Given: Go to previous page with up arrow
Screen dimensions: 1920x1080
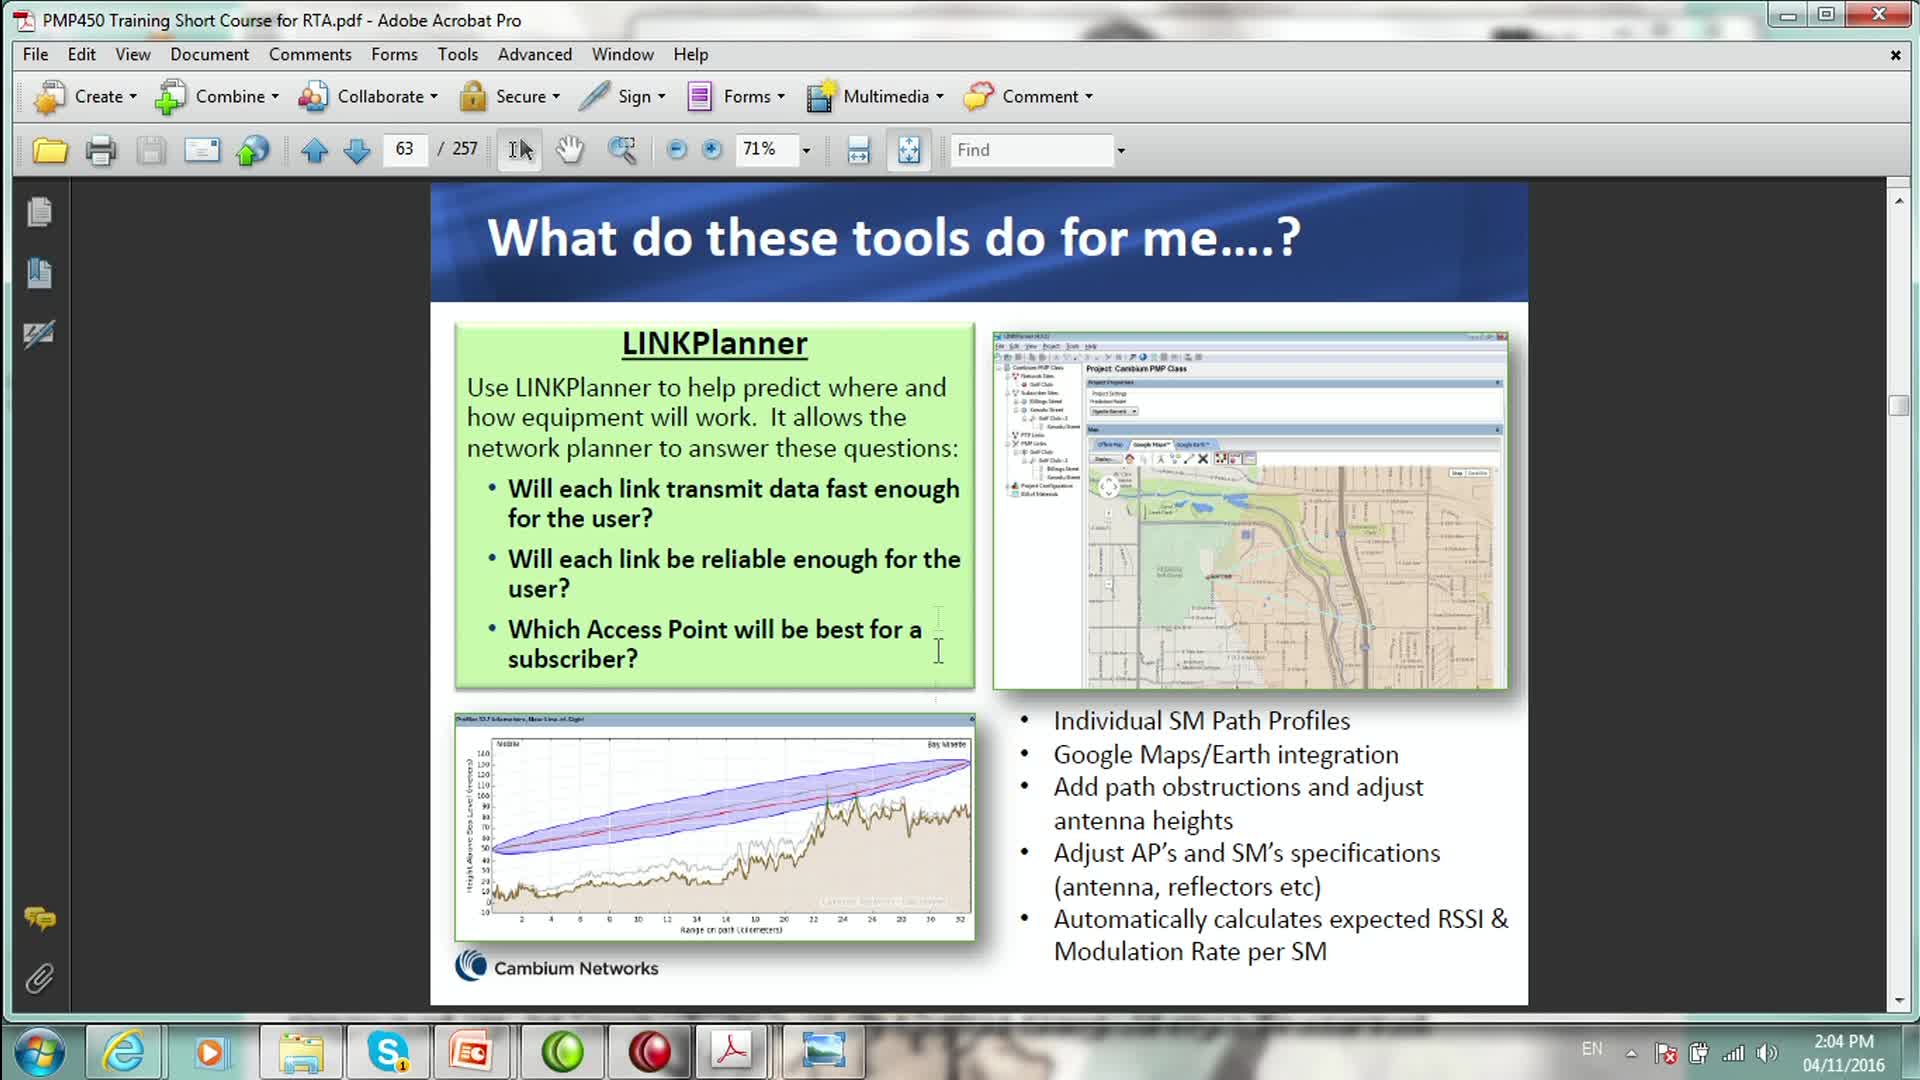Looking at the screenshot, I should point(314,150).
